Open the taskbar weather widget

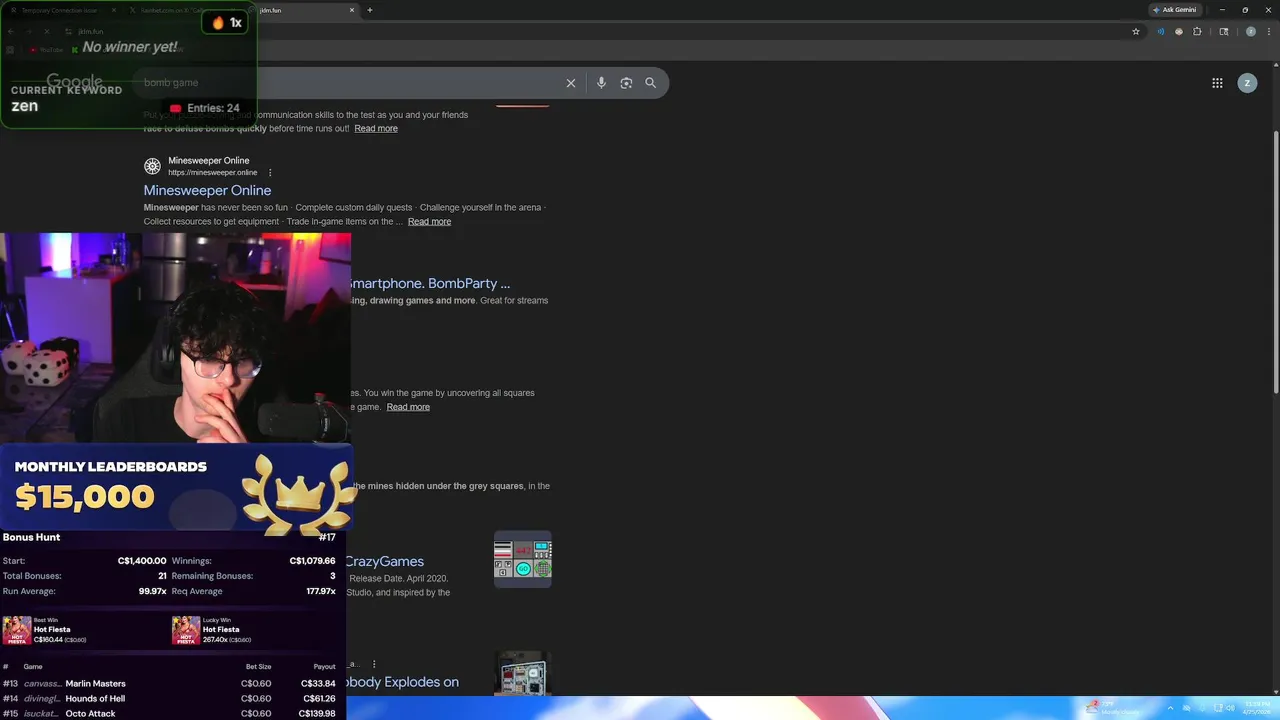point(1113,708)
